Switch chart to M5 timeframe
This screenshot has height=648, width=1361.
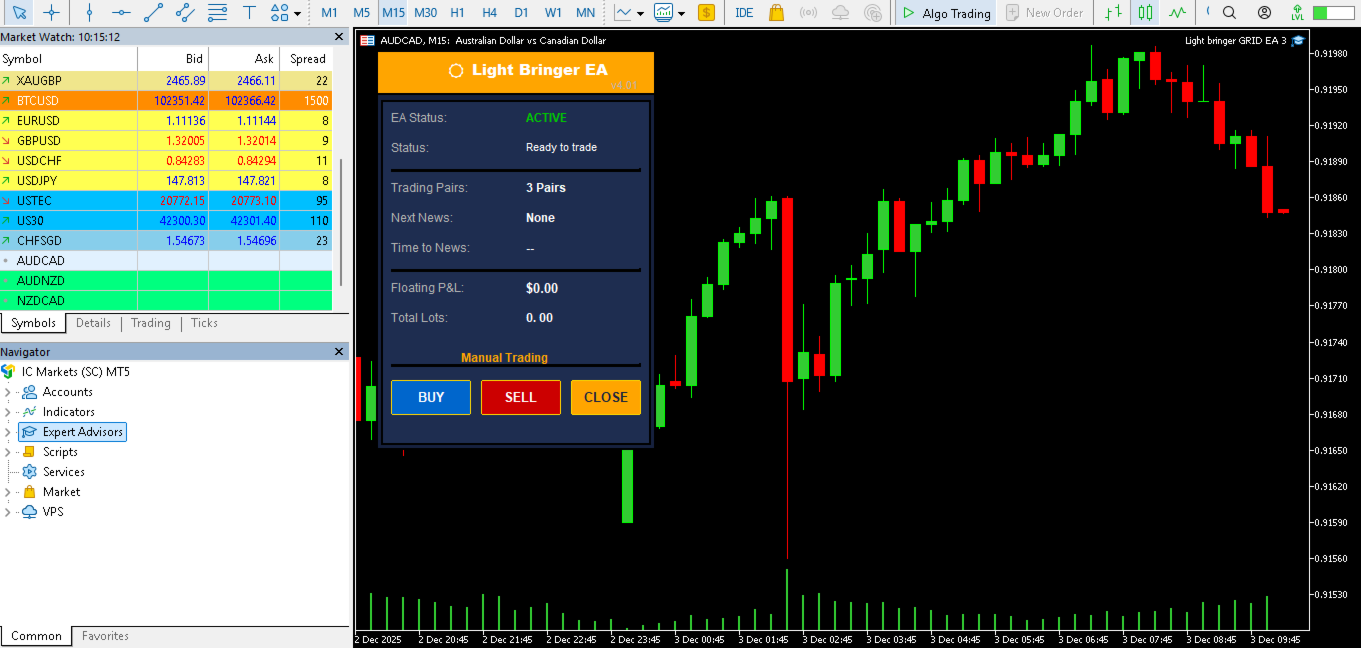pyautogui.click(x=361, y=13)
